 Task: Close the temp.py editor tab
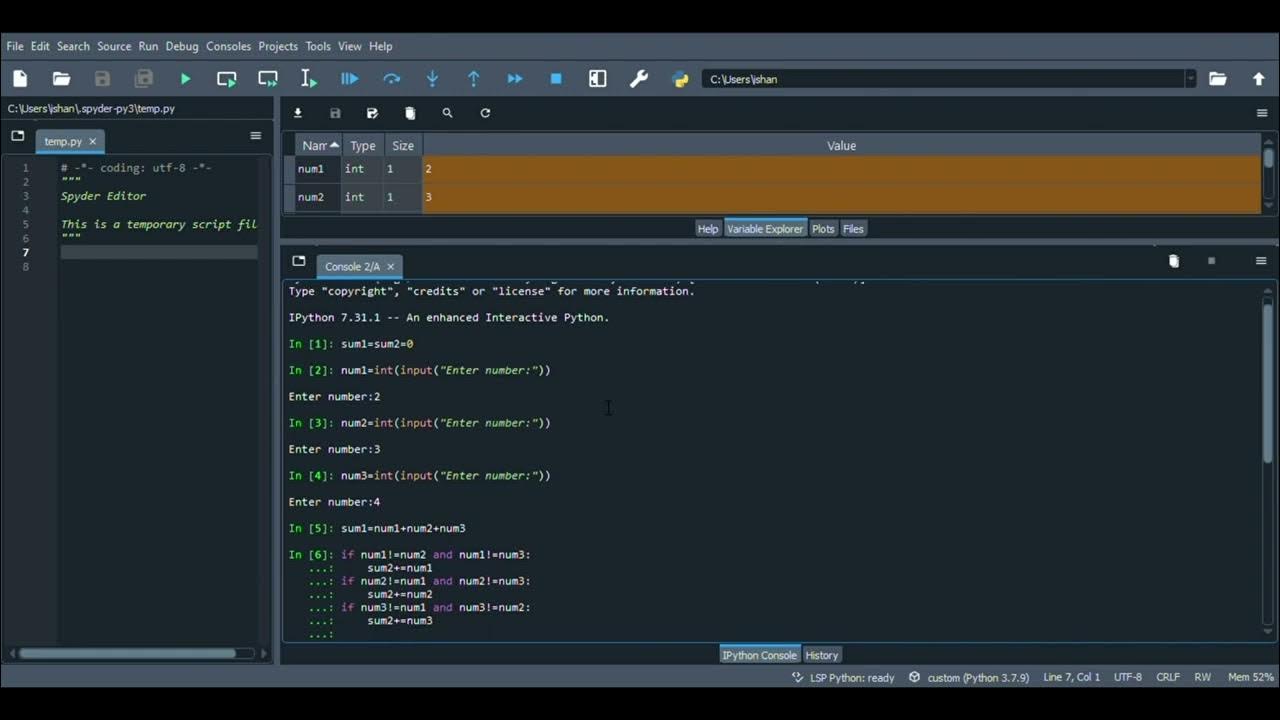(93, 141)
